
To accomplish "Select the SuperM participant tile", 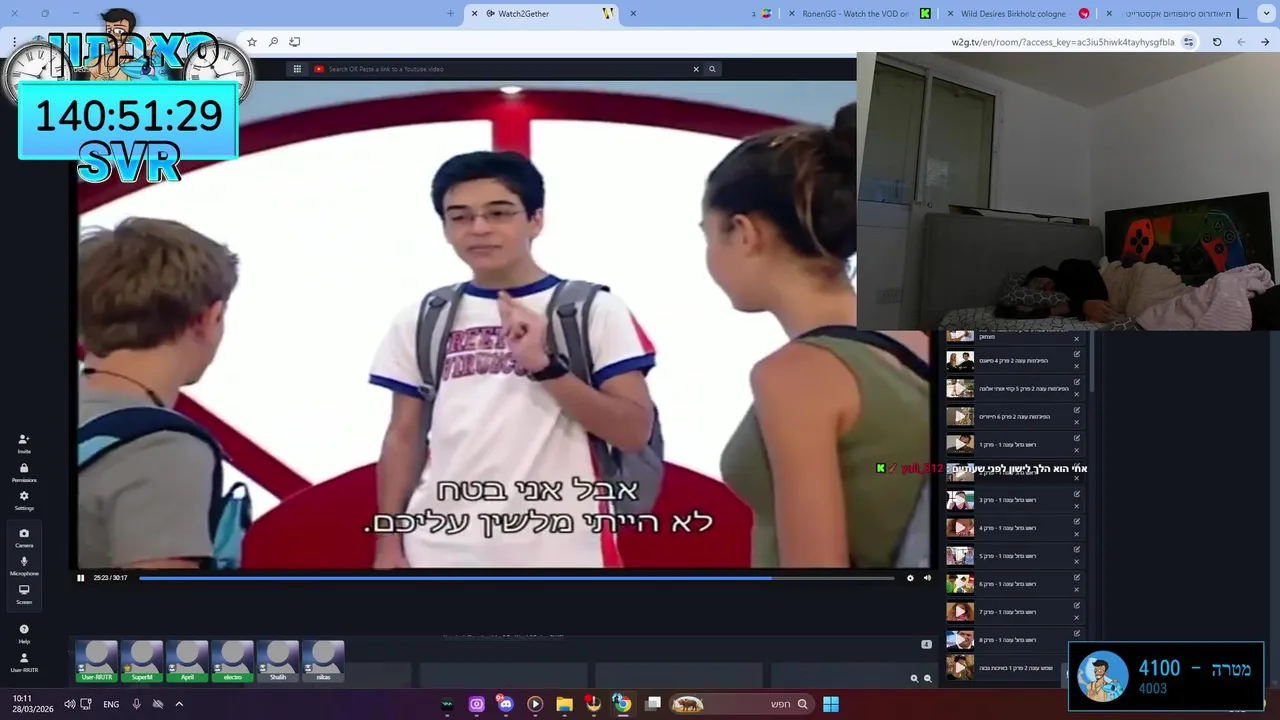I will tap(142, 662).
